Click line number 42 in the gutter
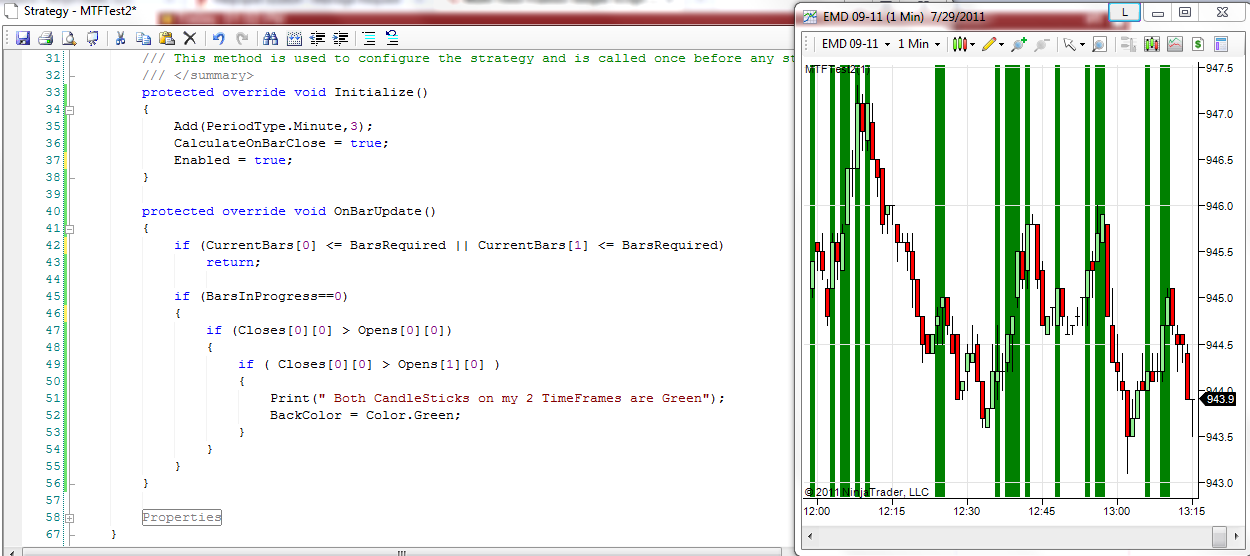This screenshot has width=1250, height=556. coord(53,245)
